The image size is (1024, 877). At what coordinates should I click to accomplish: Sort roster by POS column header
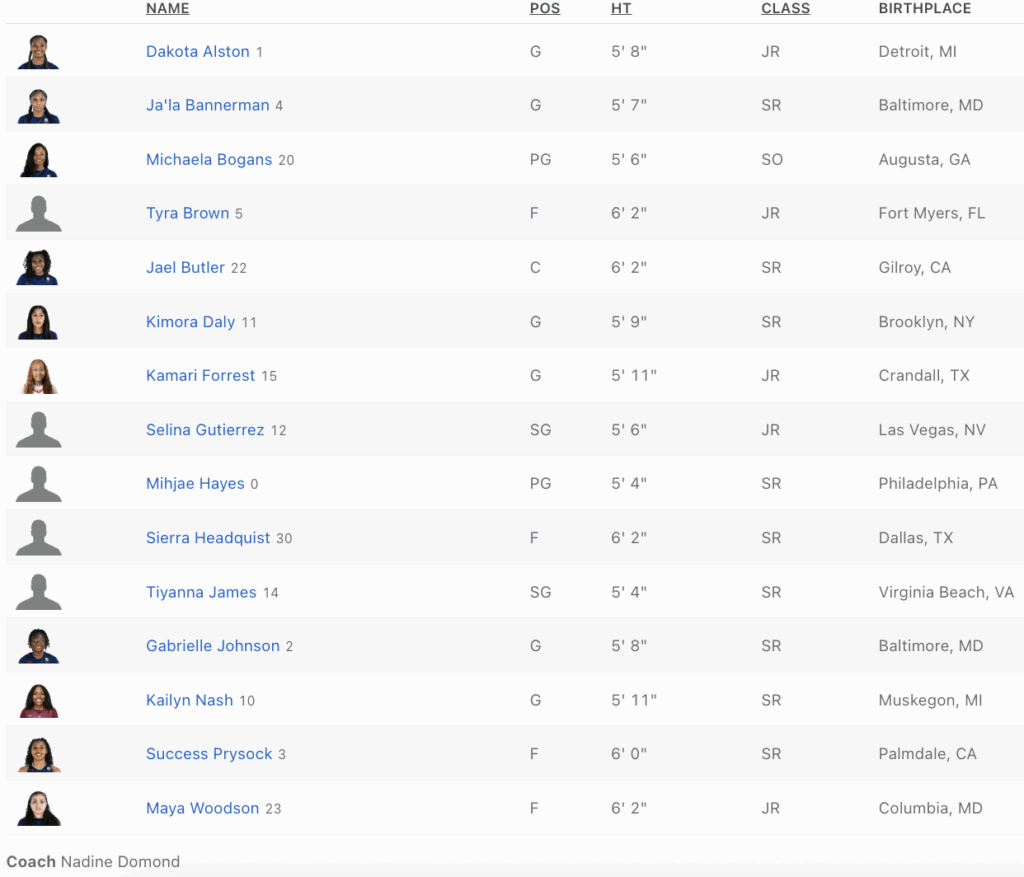pyautogui.click(x=545, y=9)
